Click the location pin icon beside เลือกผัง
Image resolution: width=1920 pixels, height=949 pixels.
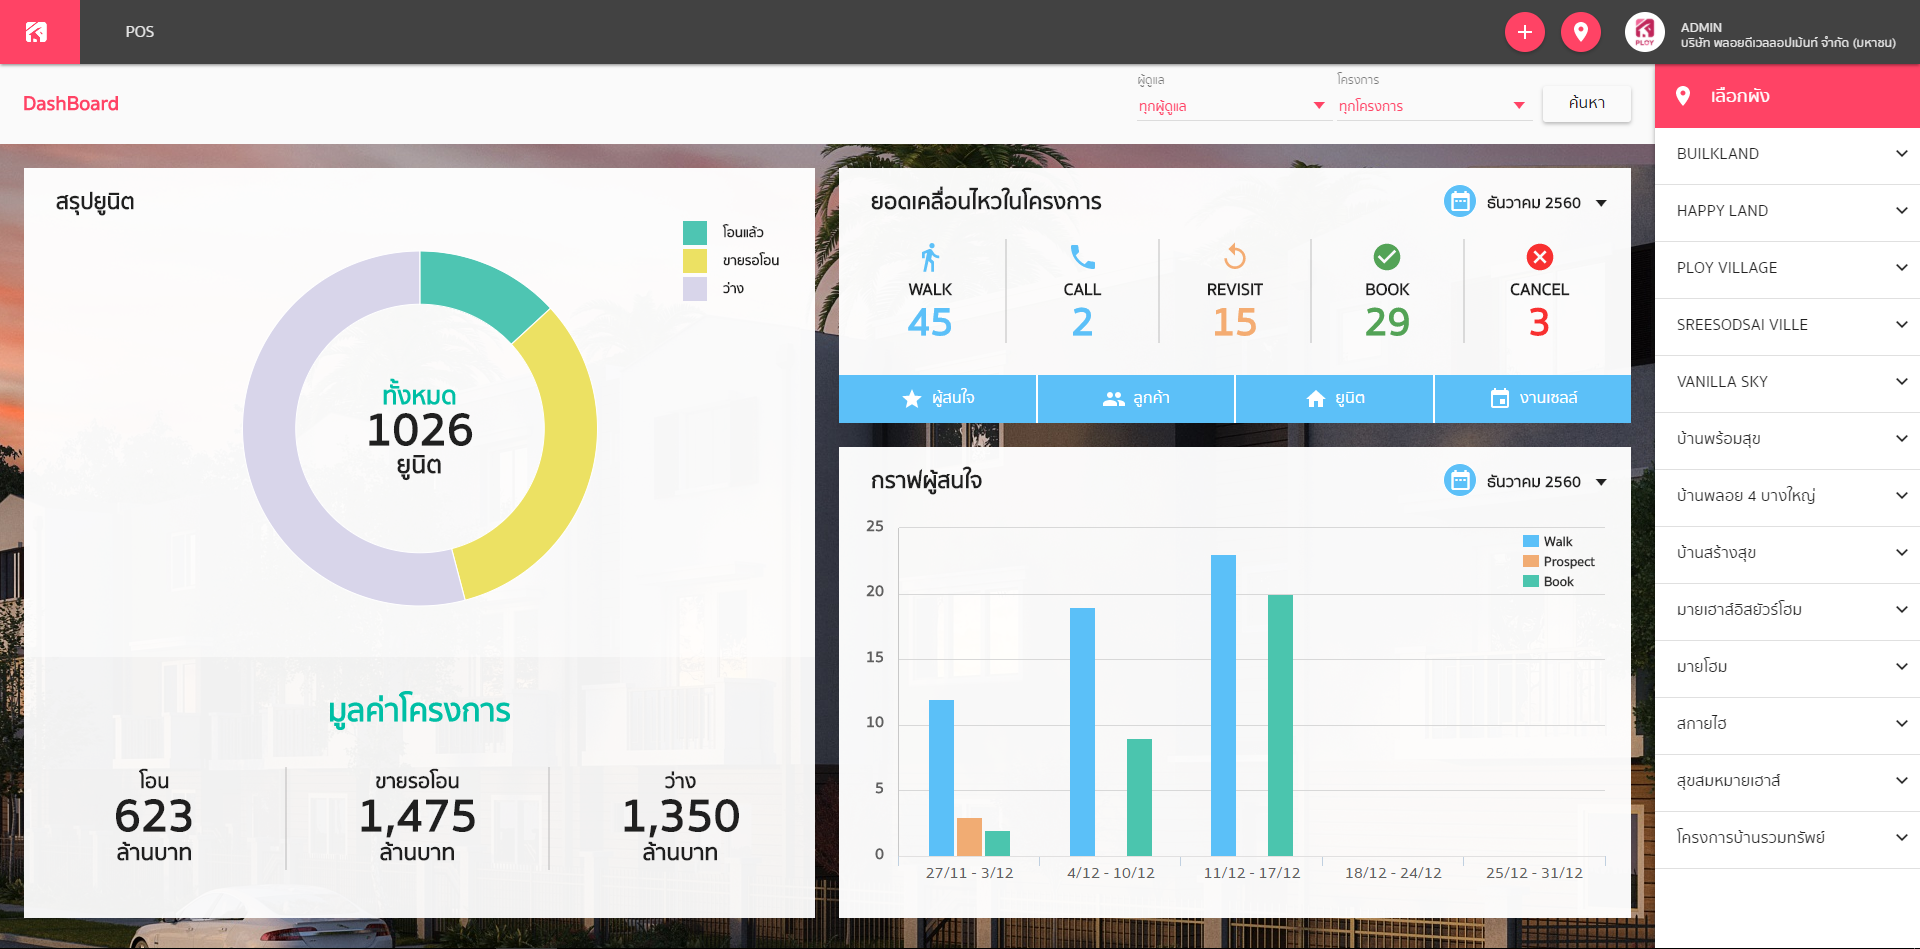pyautogui.click(x=1683, y=96)
